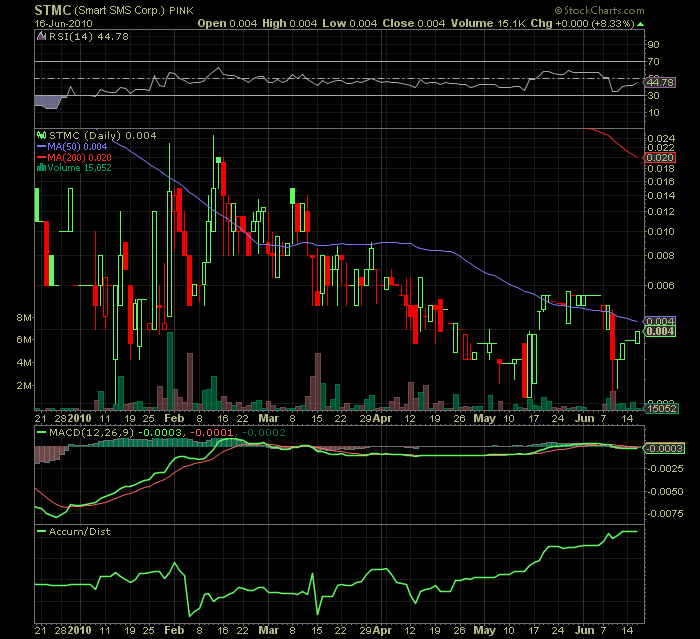Image resolution: width=700 pixels, height=639 pixels.
Task: Click the 0.012 price axis label
Action: point(661,212)
